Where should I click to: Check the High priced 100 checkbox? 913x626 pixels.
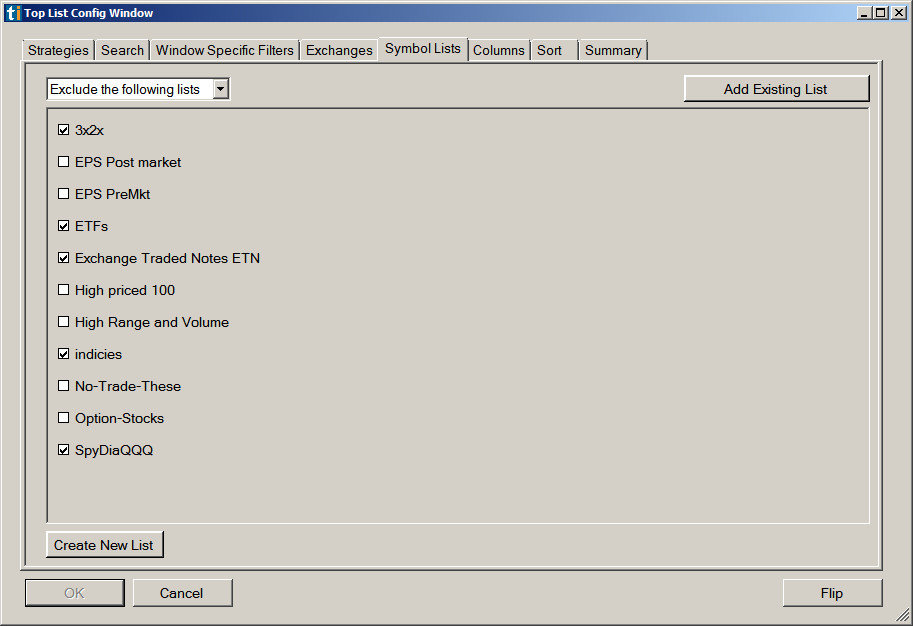63,290
